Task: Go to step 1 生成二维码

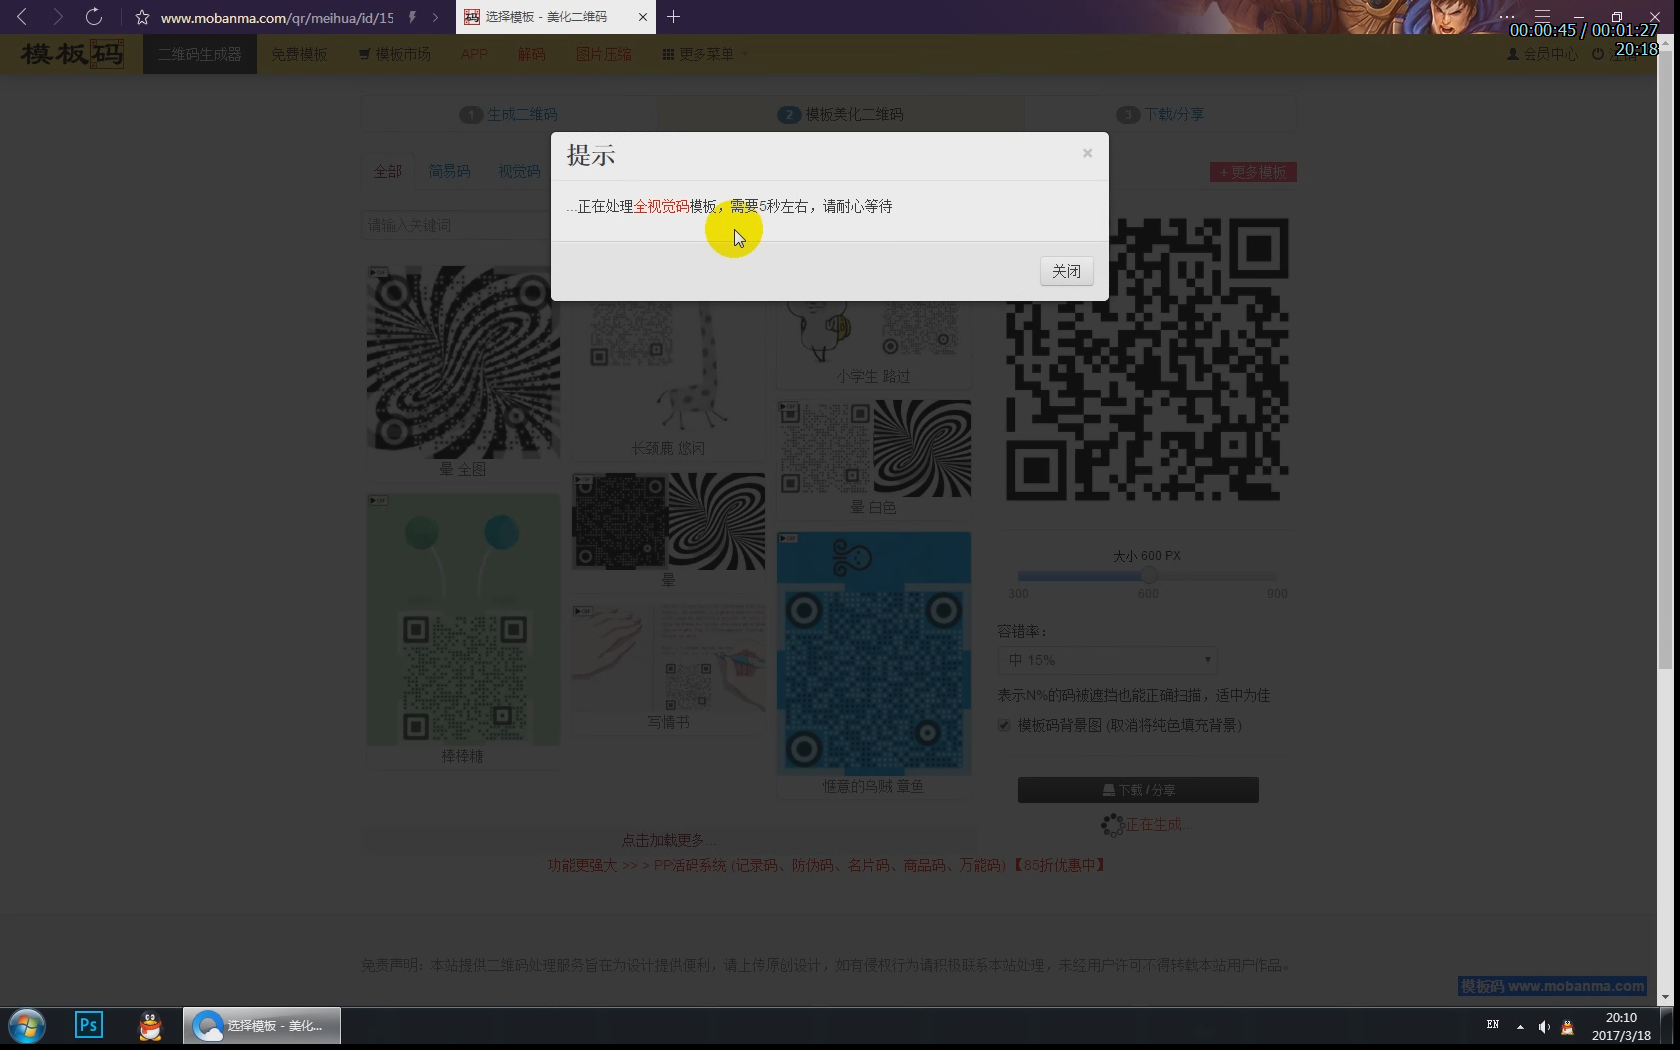Action: click(509, 114)
